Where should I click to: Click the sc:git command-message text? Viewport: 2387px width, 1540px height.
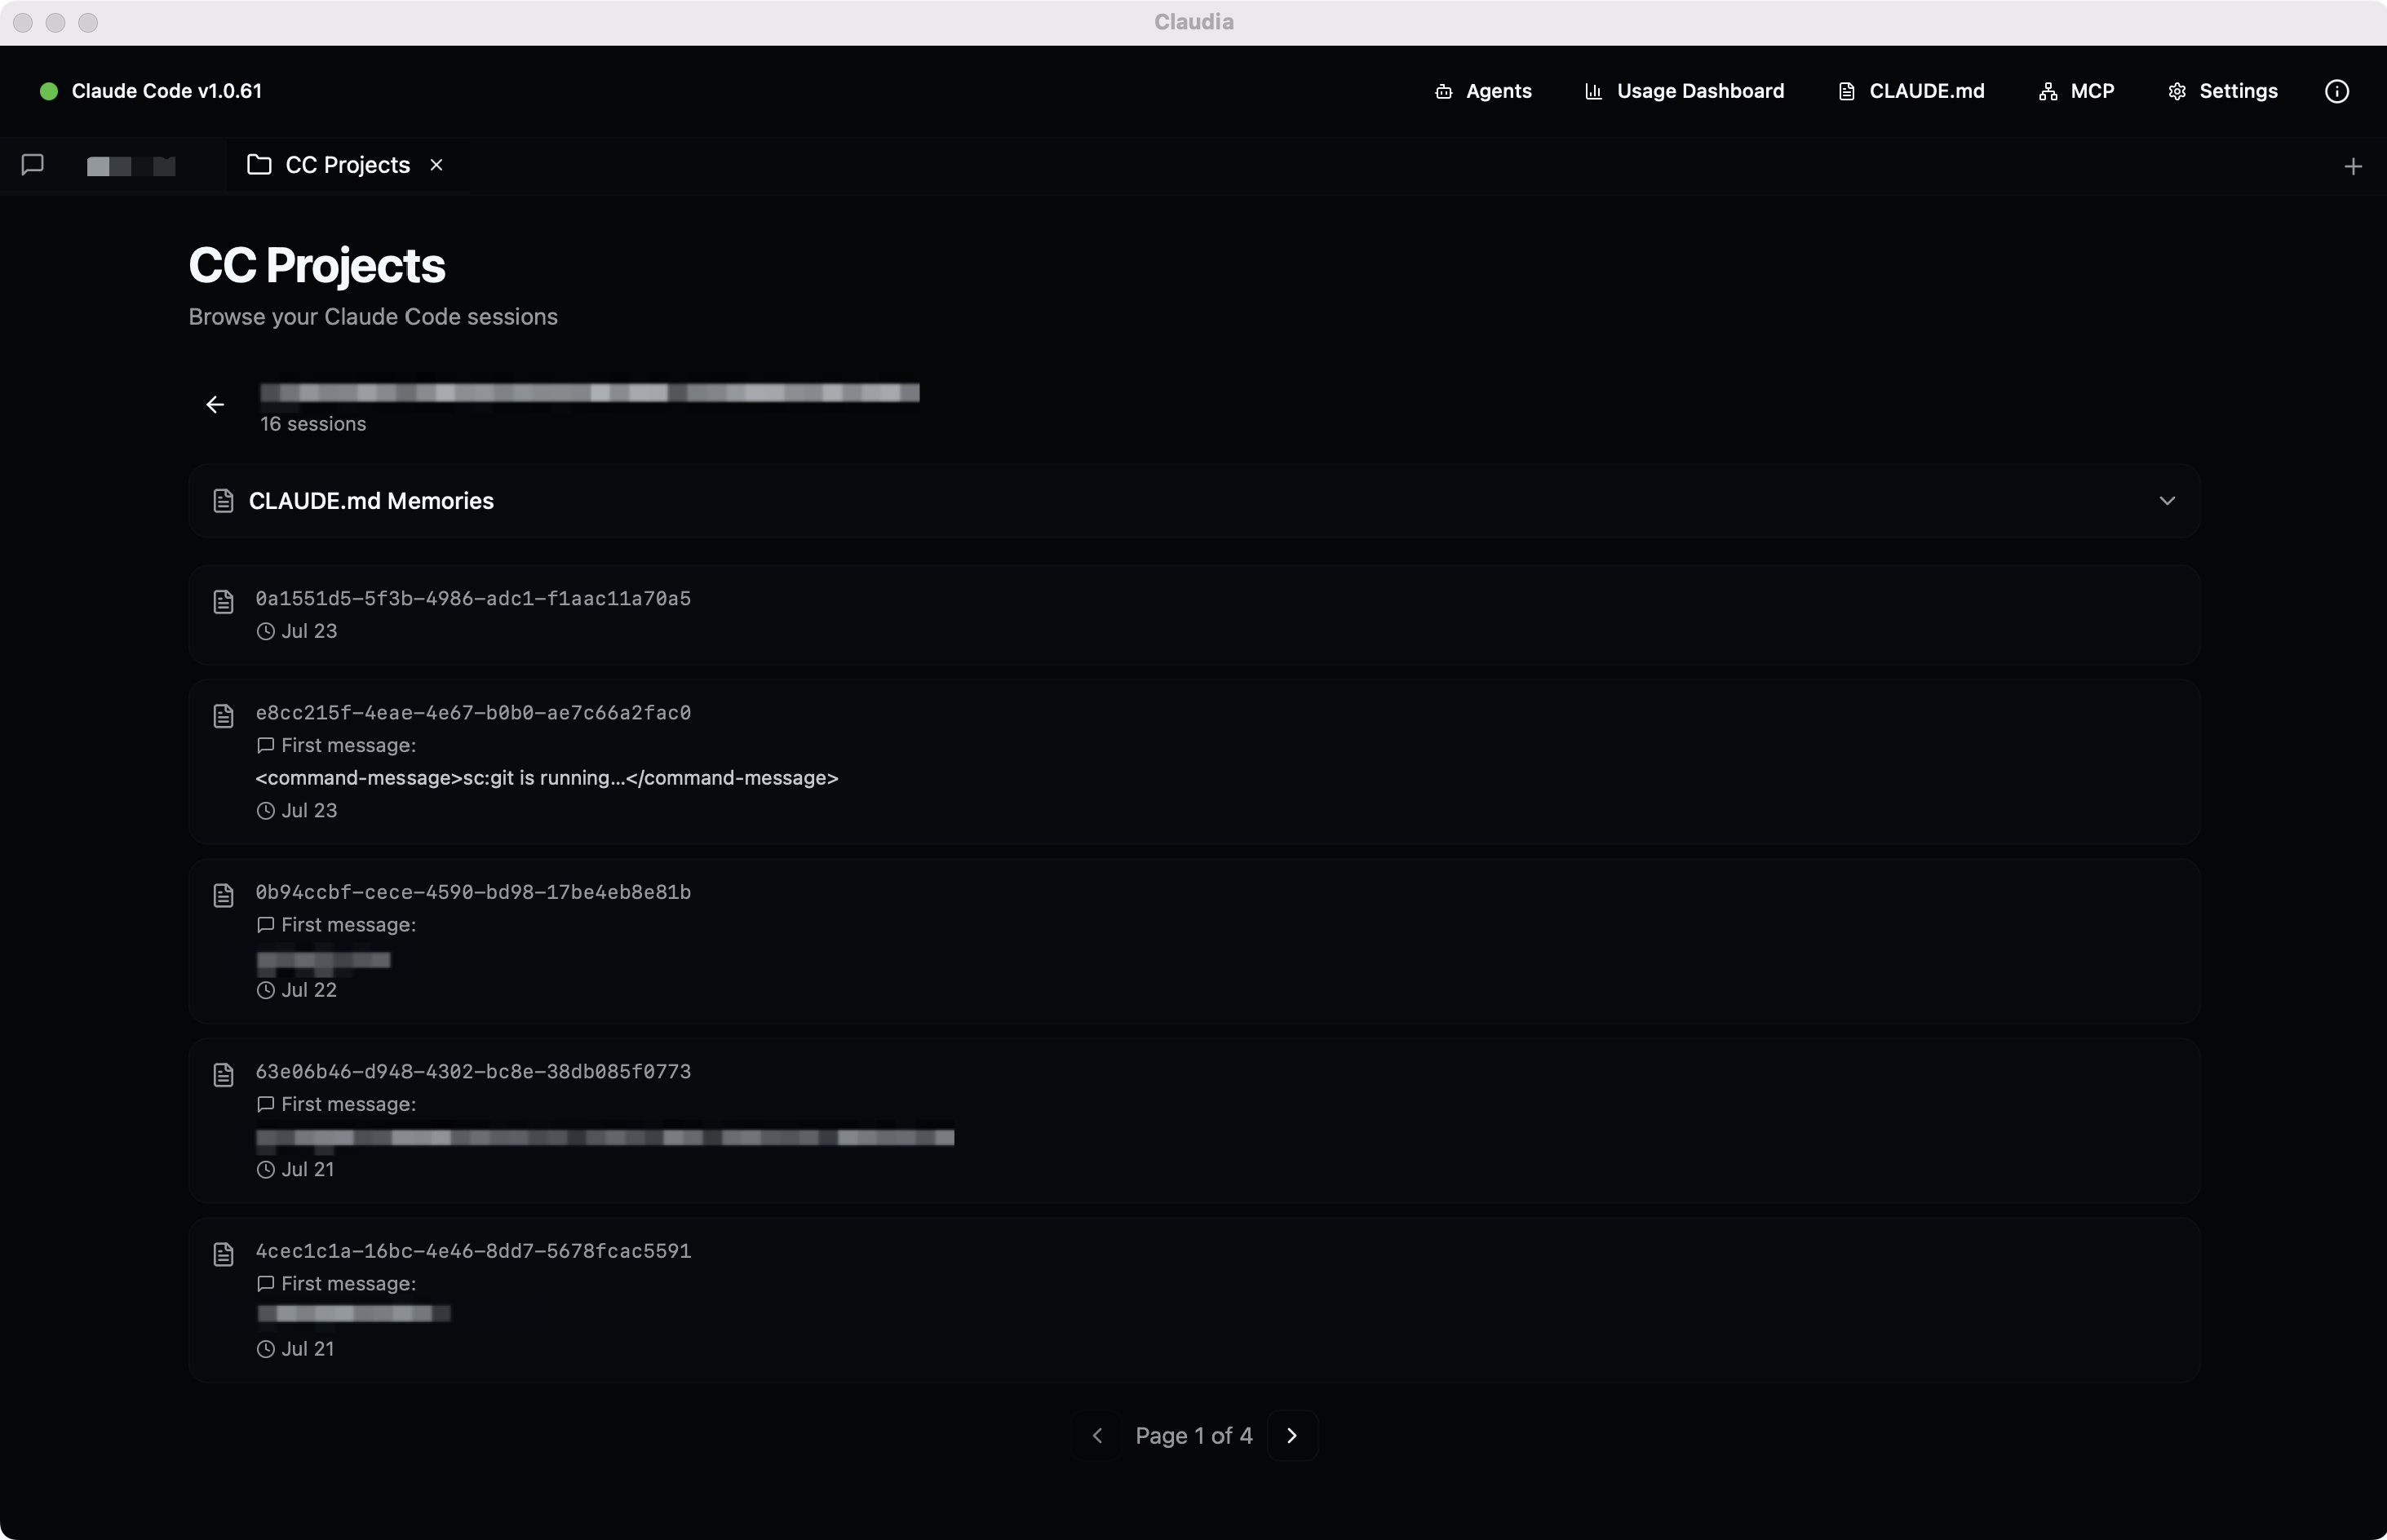[x=547, y=778]
